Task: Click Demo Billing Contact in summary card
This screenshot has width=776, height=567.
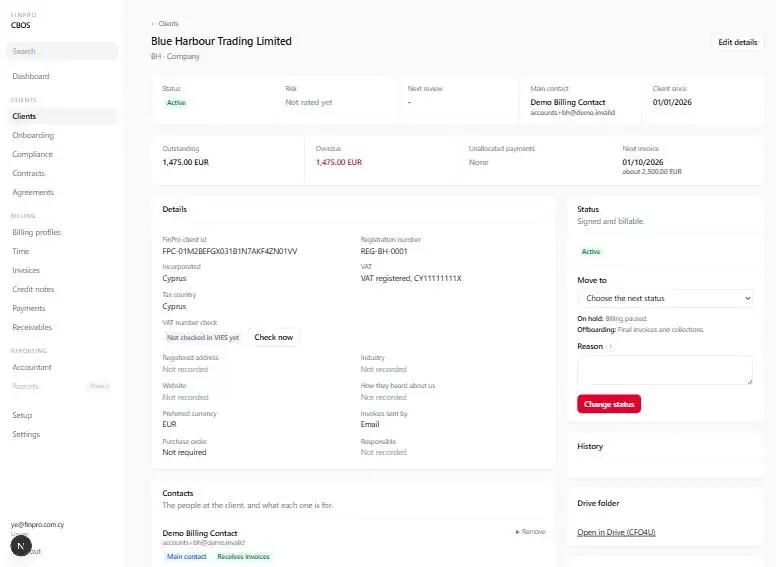Action: pyautogui.click(x=568, y=102)
